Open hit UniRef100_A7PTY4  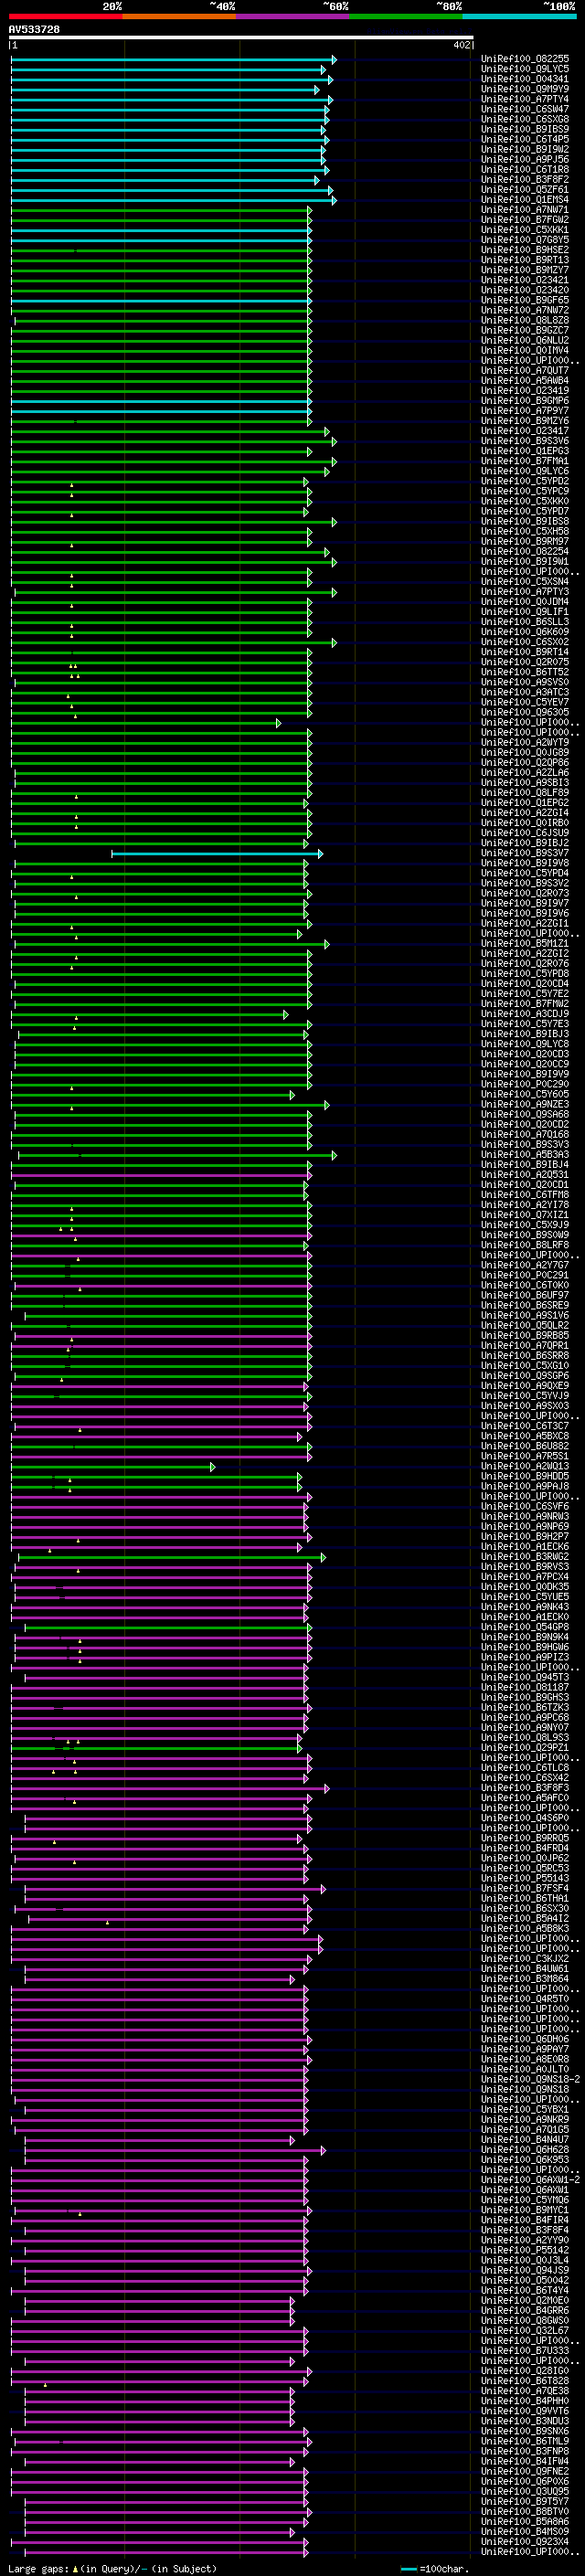[x=525, y=99]
